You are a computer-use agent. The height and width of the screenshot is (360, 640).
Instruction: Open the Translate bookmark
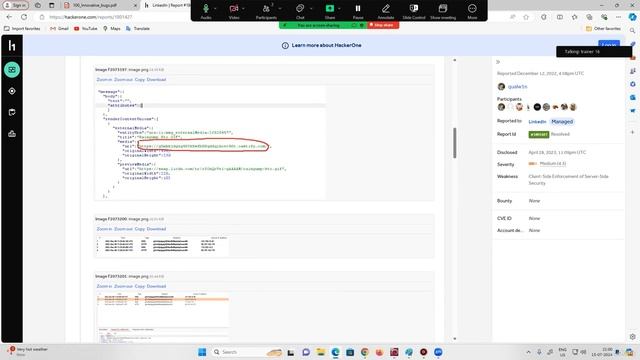point(138,29)
